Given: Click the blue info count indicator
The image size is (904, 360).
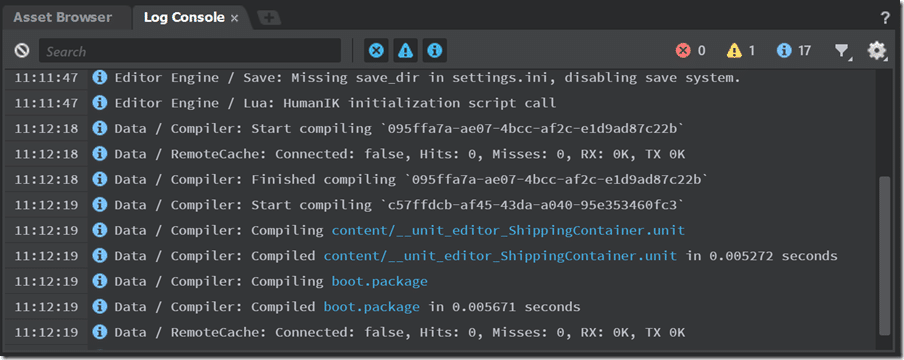Looking at the screenshot, I should coord(794,51).
